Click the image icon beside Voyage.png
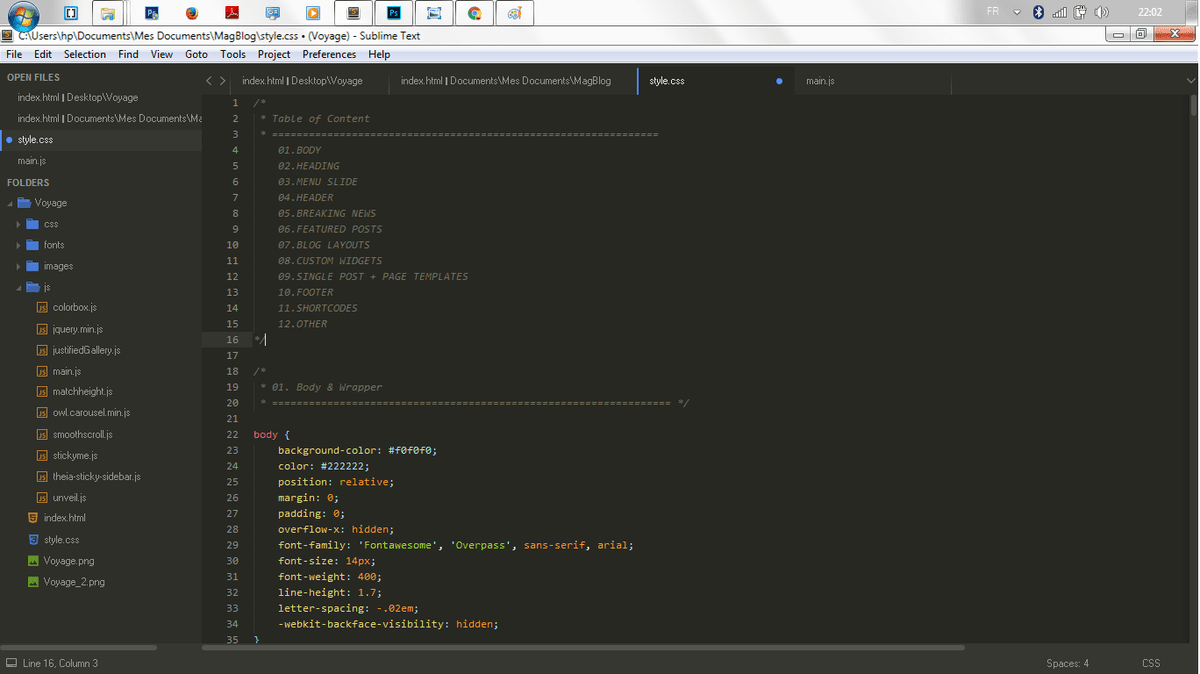1200x674 pixels. pyautogui.click(x=33, y=561)
